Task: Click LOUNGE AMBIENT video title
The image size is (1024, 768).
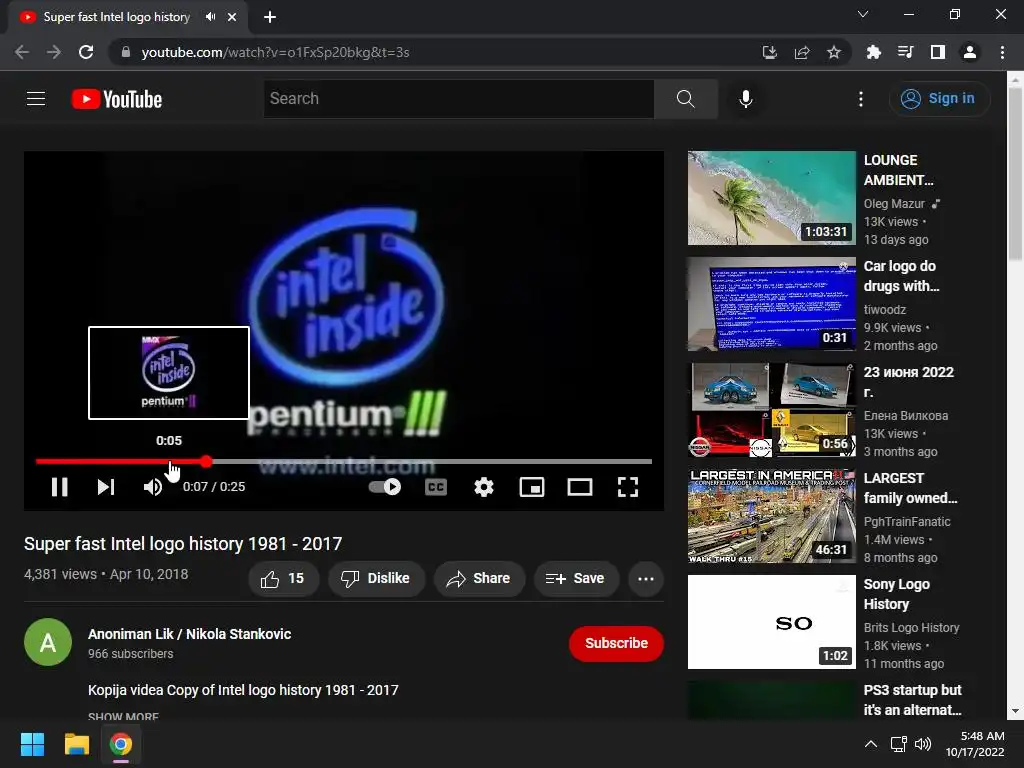Action: [x=898, y=170]
